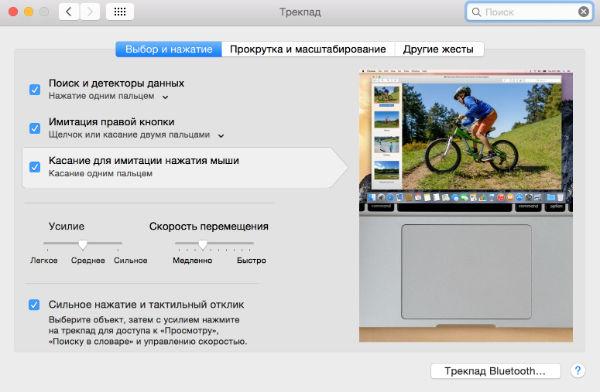Open Трекпад Bluetooth… settings

point(495,371)
